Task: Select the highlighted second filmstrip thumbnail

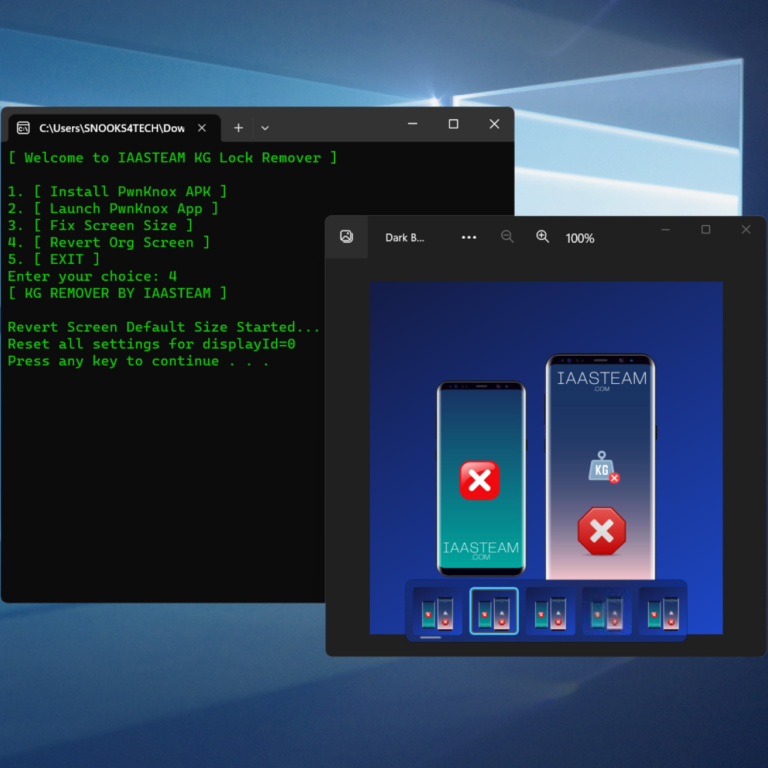Action: click(494, 611)
